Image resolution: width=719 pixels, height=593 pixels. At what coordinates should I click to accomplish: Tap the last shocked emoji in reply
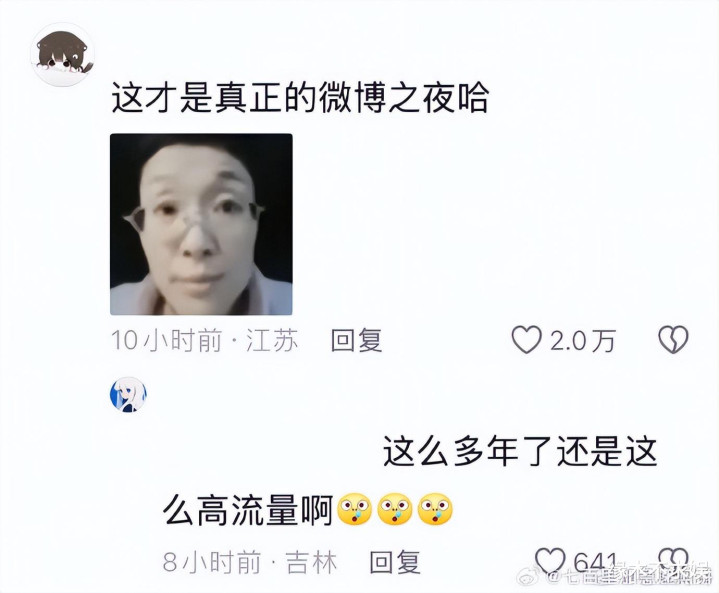[435, 509]
